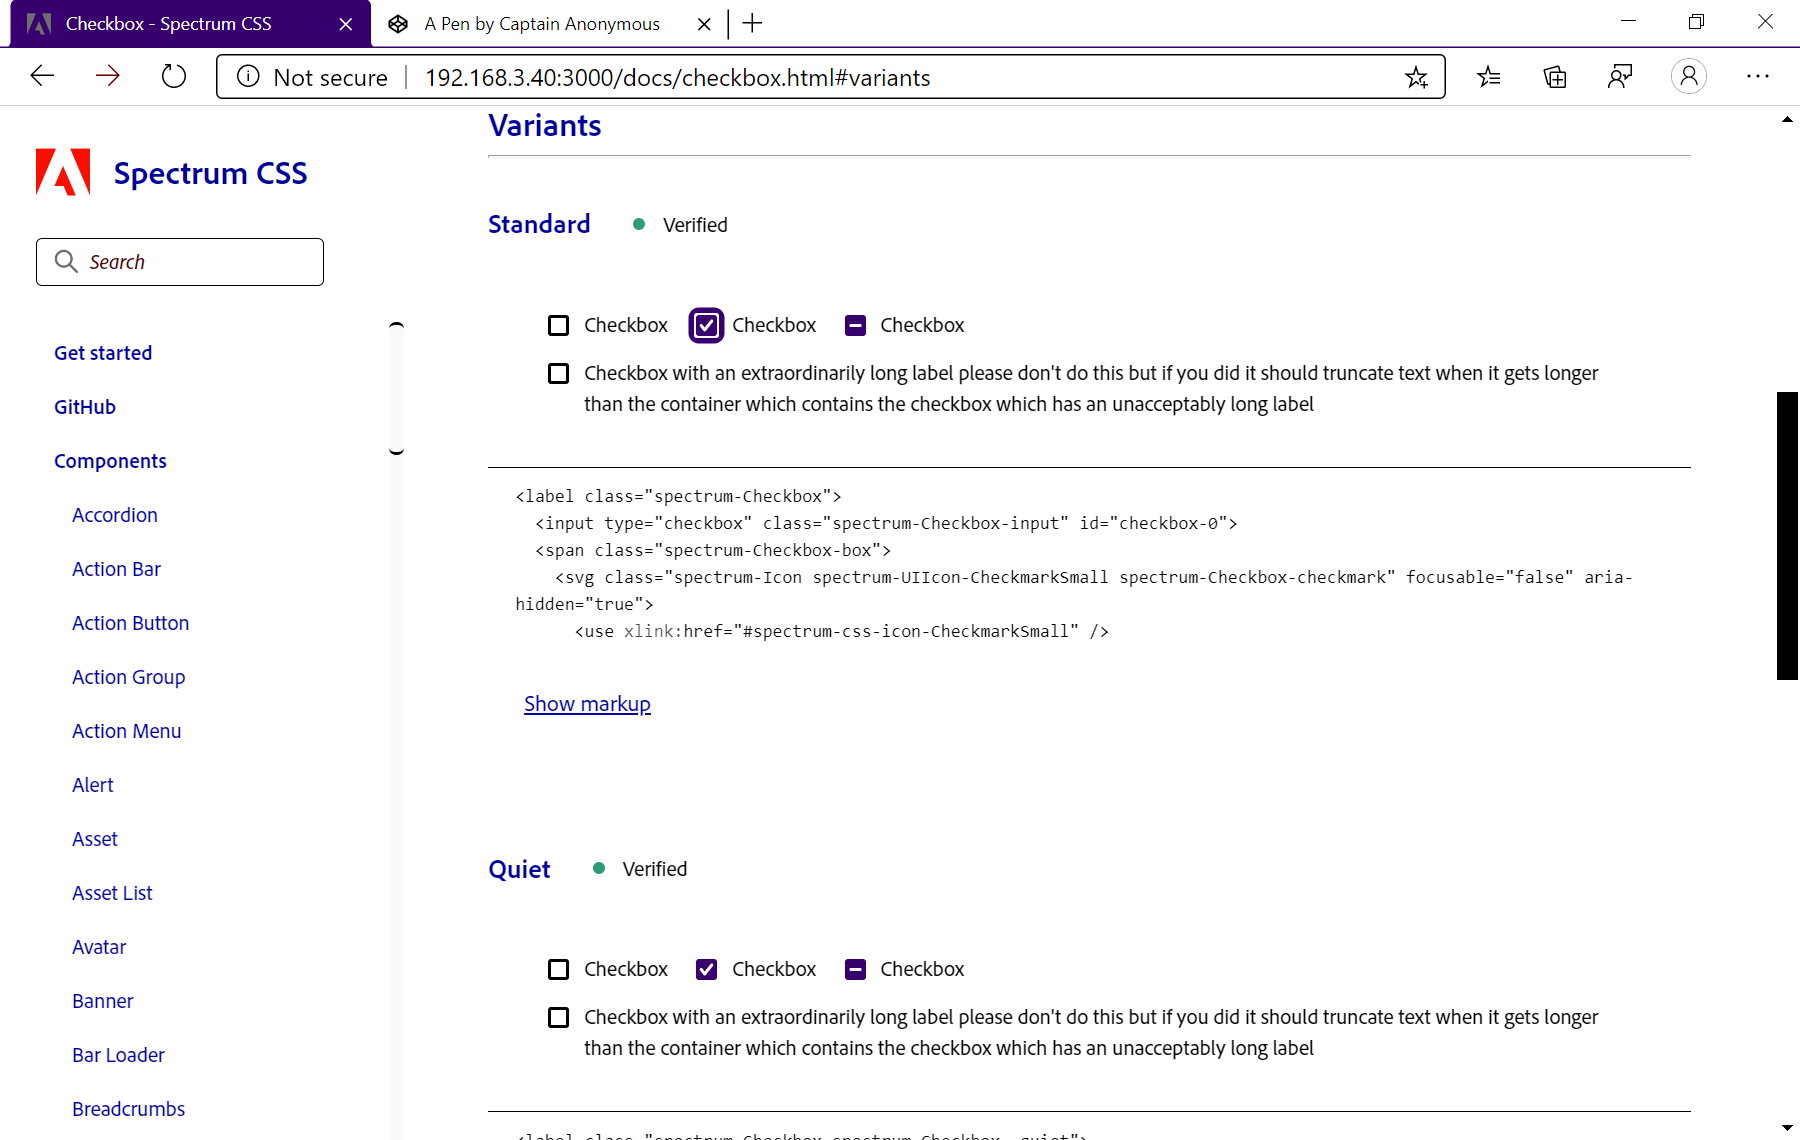
Task: Click the Quiet Verified status label
Action: [x=655, y=869]
